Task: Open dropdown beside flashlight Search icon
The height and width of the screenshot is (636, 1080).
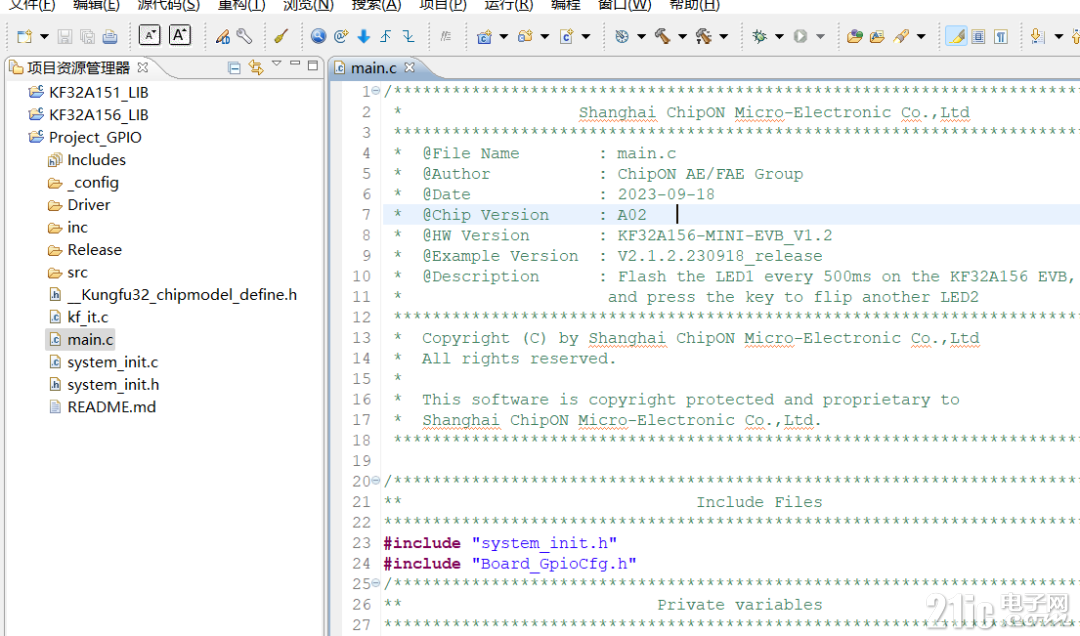Action: [921, 37]
